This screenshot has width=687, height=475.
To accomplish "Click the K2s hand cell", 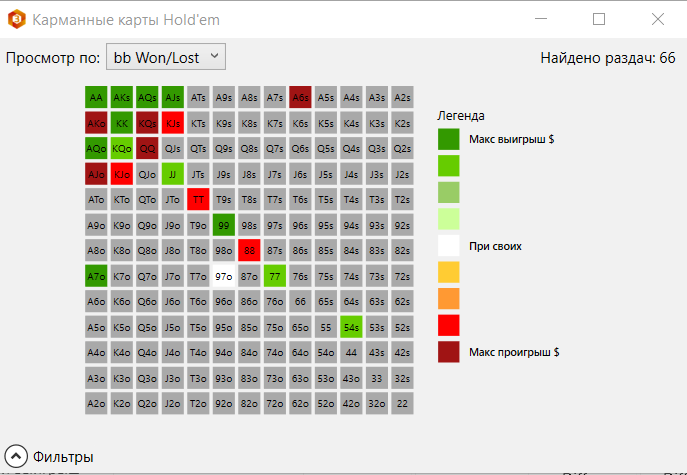I will 402,123.
